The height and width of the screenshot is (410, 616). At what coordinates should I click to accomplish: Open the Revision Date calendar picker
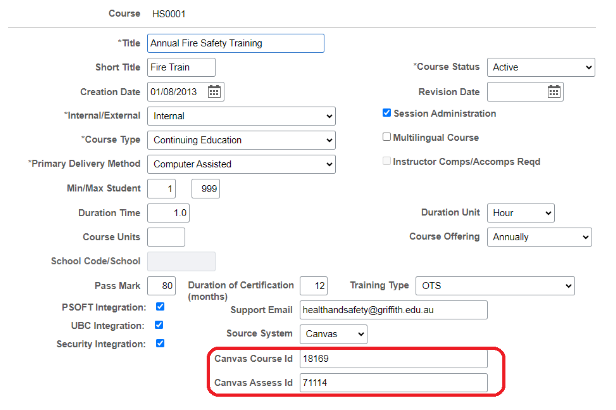555,92
